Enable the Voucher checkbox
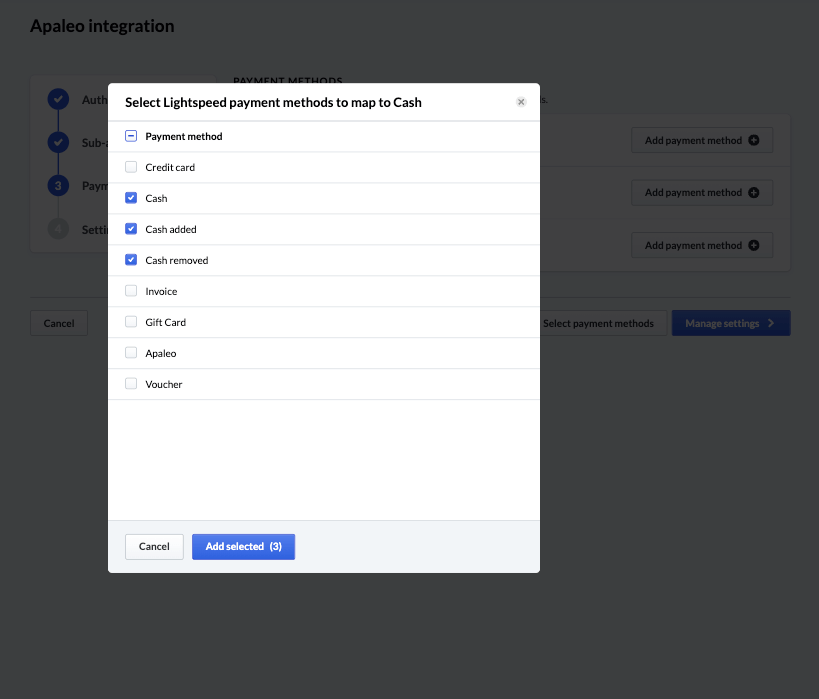 click(x=131, y=383)
